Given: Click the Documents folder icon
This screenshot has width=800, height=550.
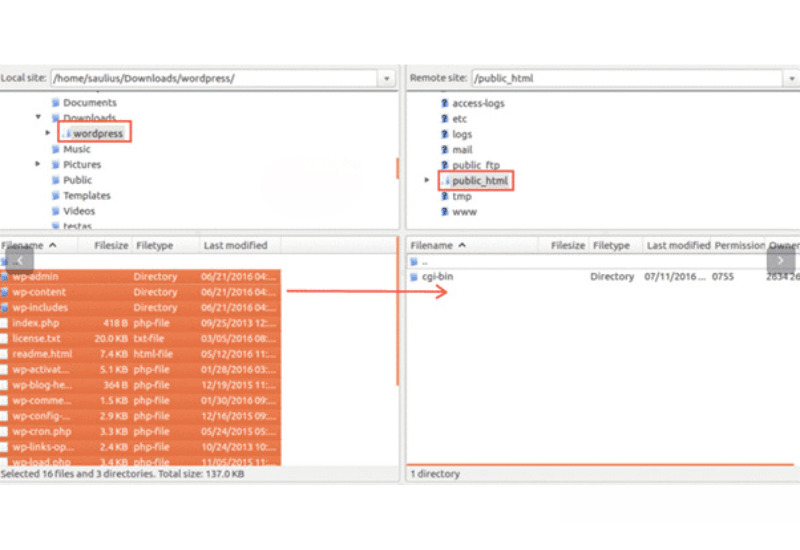Looking at the screenshot, I should click(56, 103).
